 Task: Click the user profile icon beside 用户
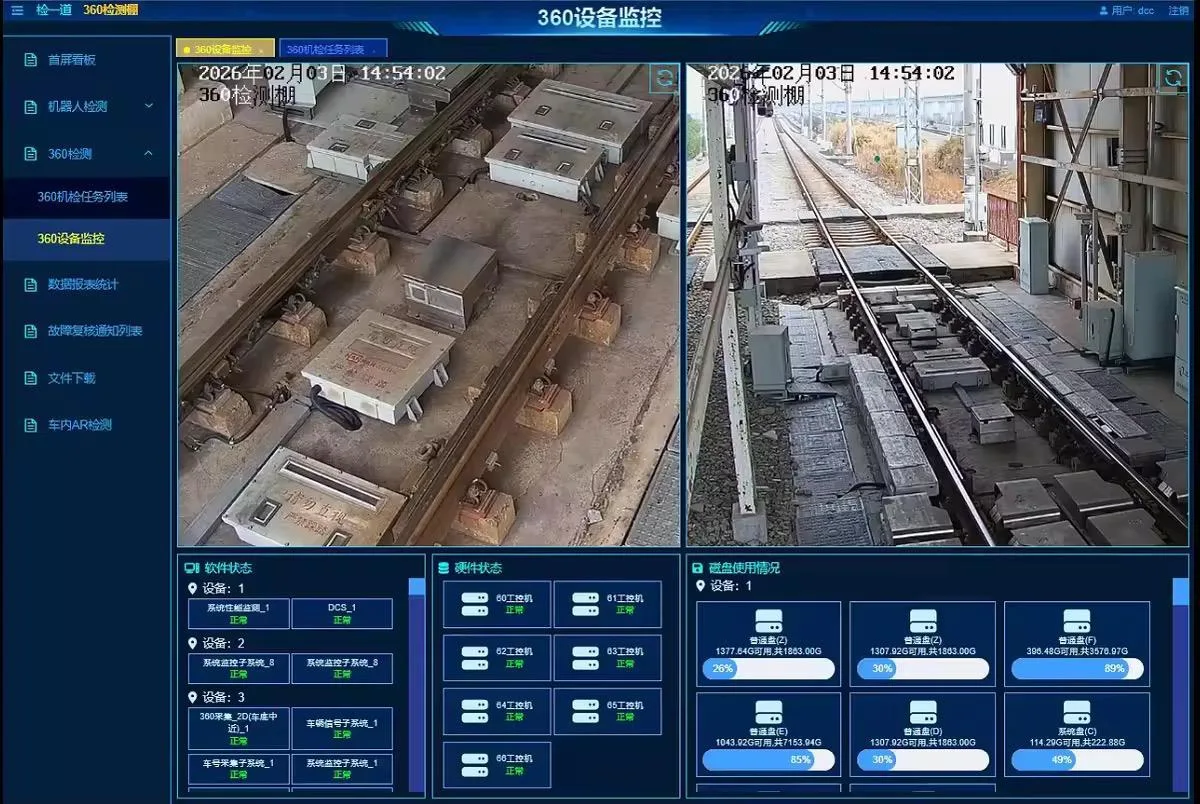tap(1104, 10)
